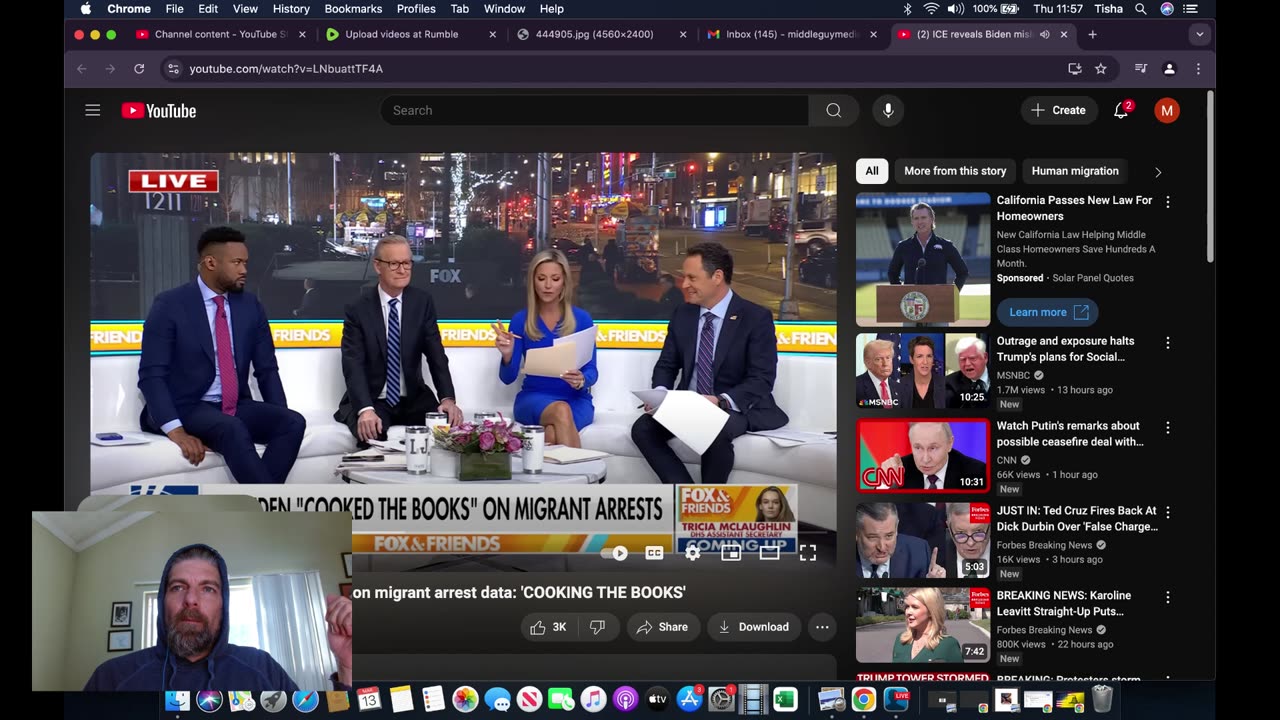Mute the ICE reveals Biden tab audio
The image size is (1280, 720).
[1044, 34]
